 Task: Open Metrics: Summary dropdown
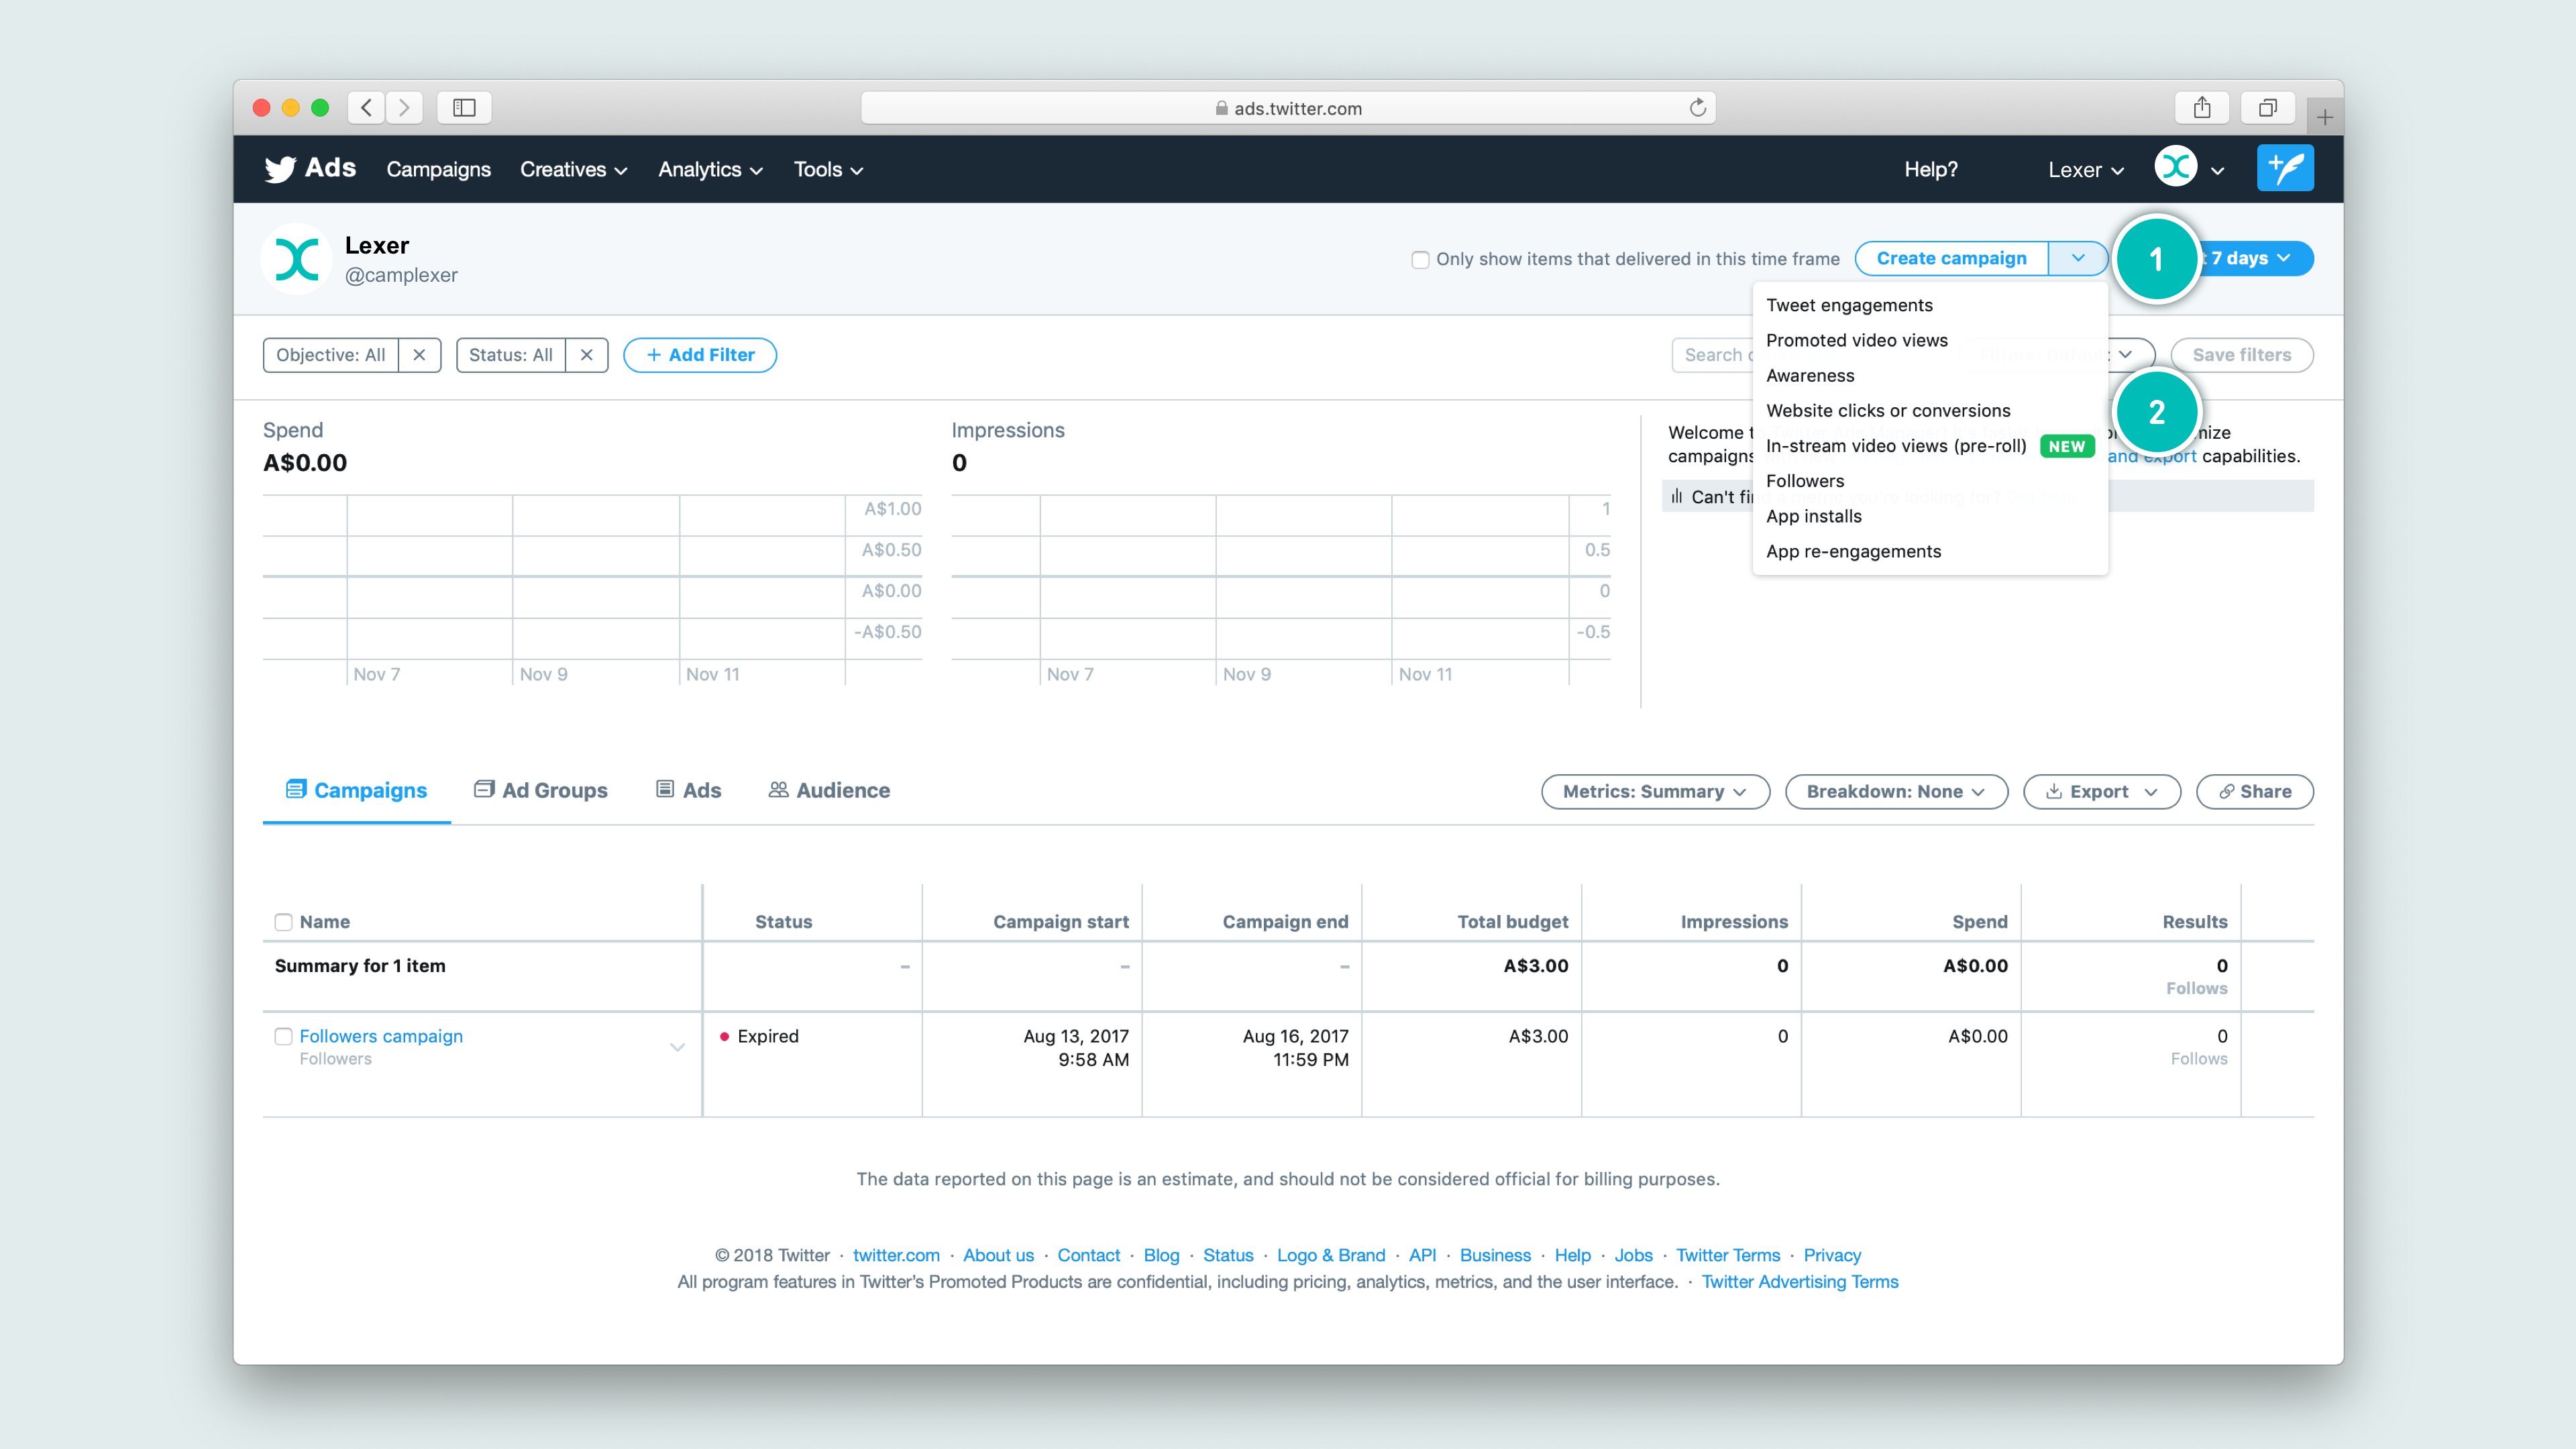1655,791
